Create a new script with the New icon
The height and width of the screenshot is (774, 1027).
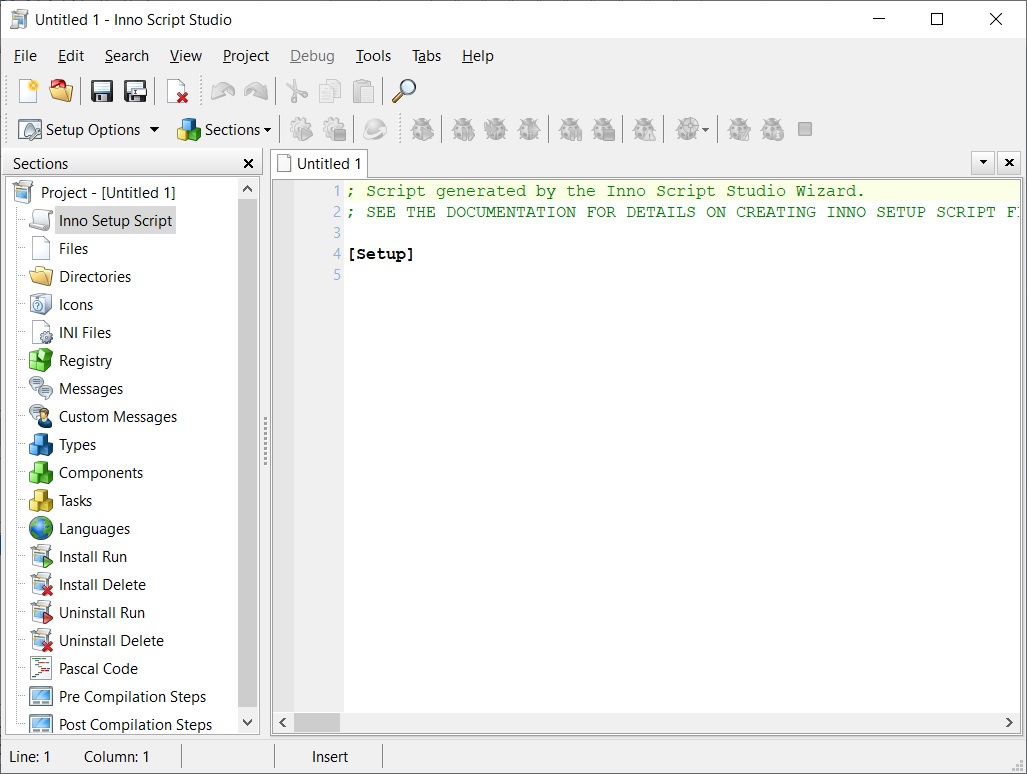click(x=28, y=91)
